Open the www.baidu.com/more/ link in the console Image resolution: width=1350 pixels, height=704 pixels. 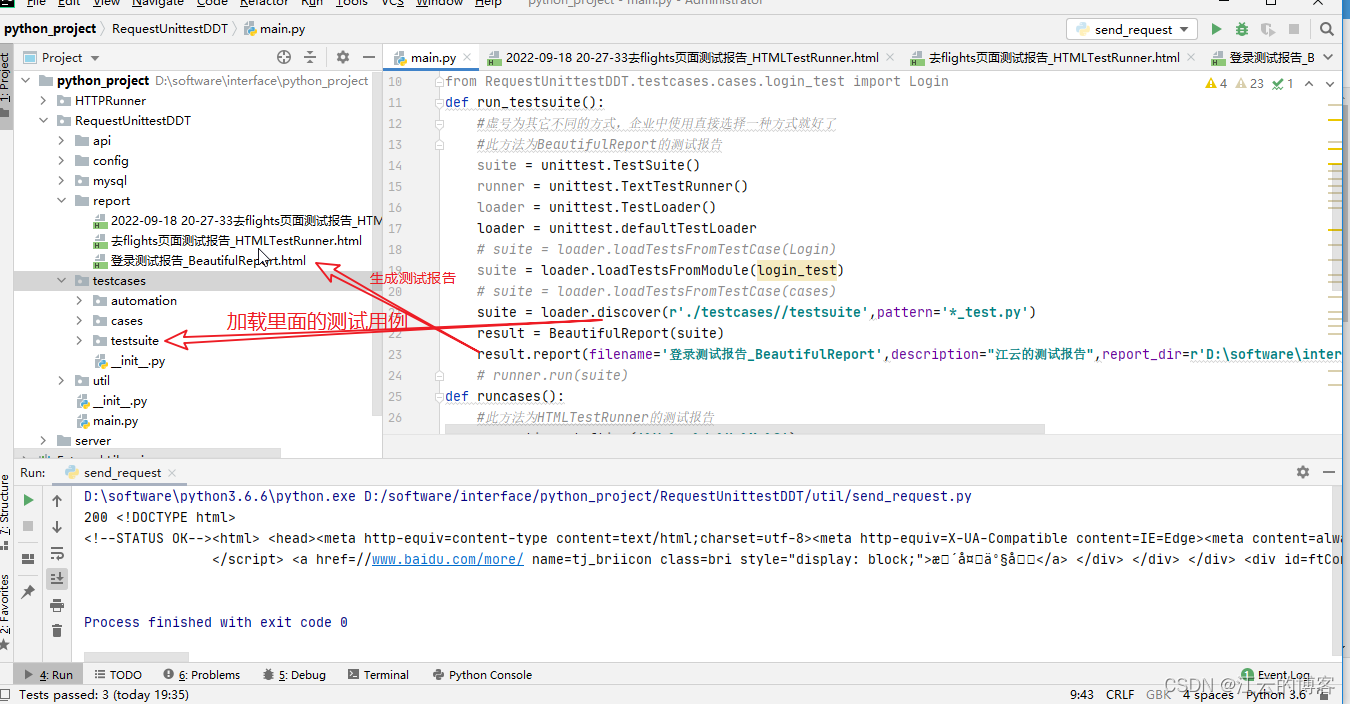447,559
